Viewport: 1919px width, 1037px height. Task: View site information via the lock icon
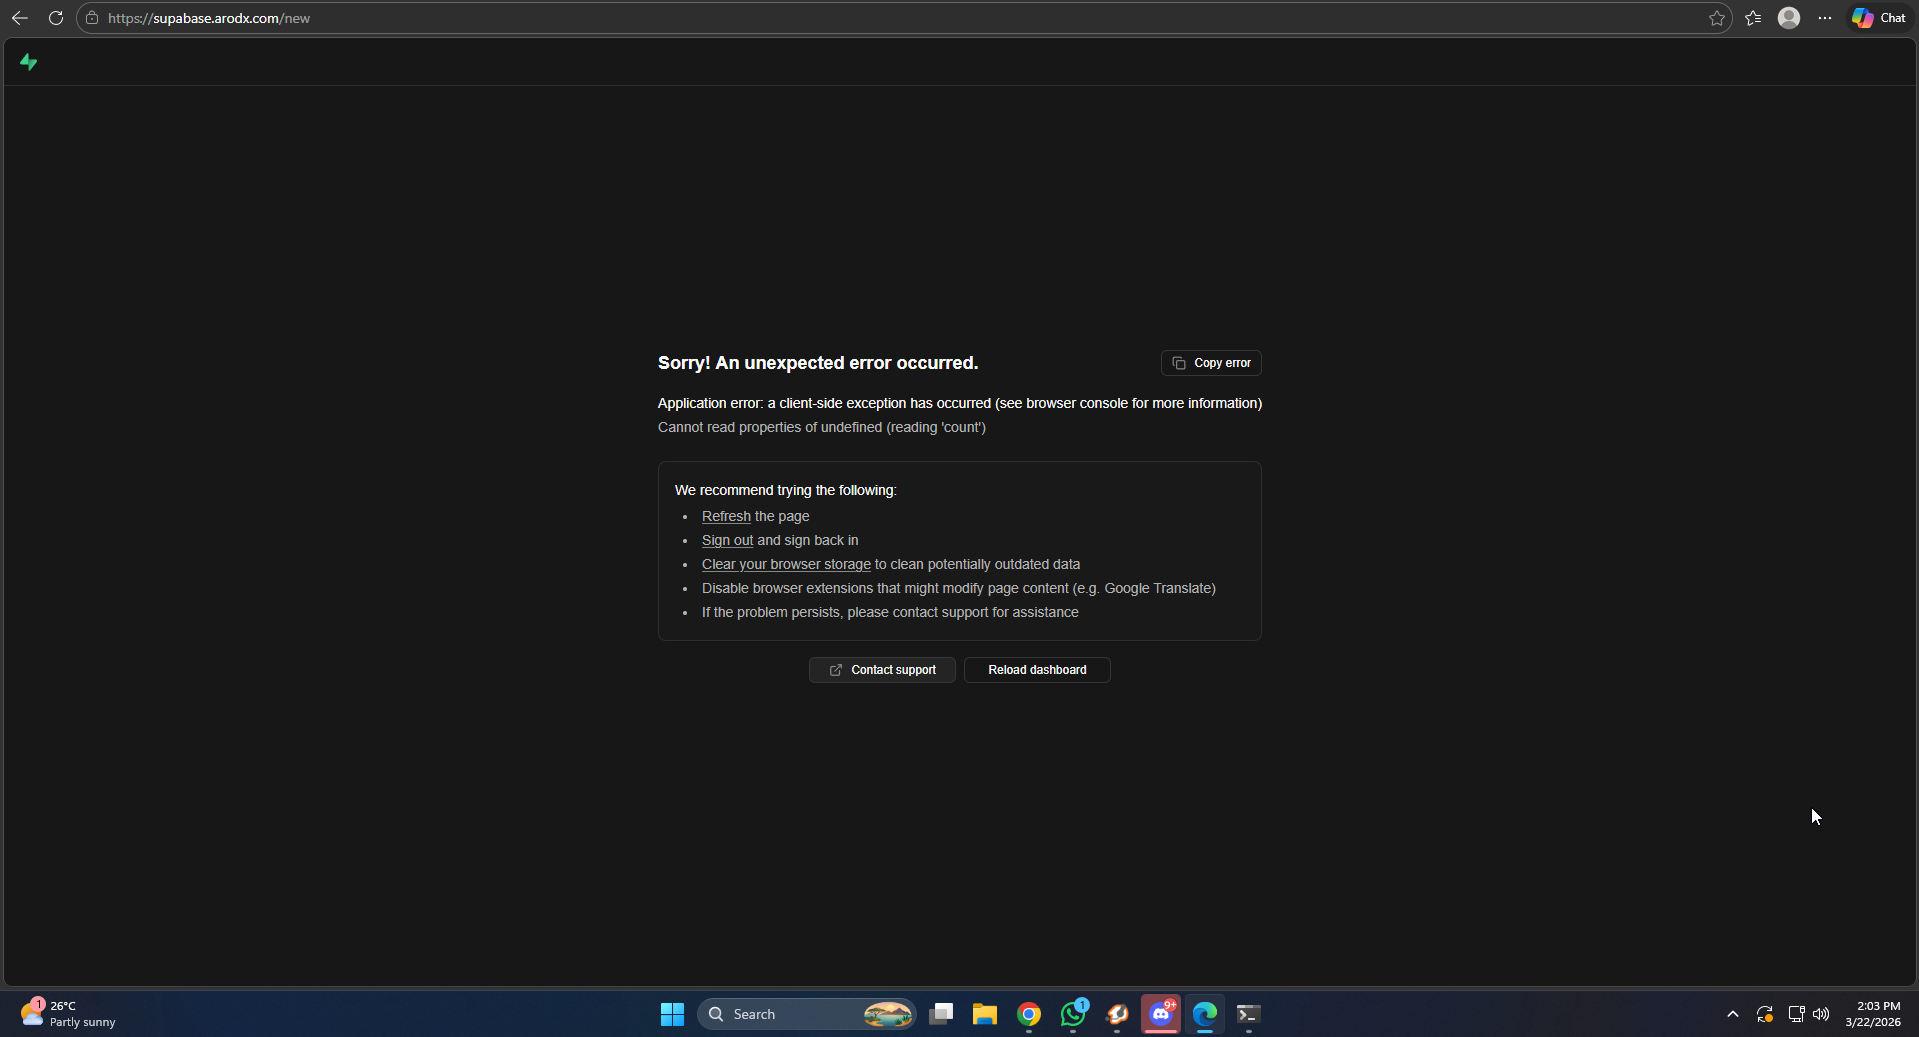tap(92, 18)
